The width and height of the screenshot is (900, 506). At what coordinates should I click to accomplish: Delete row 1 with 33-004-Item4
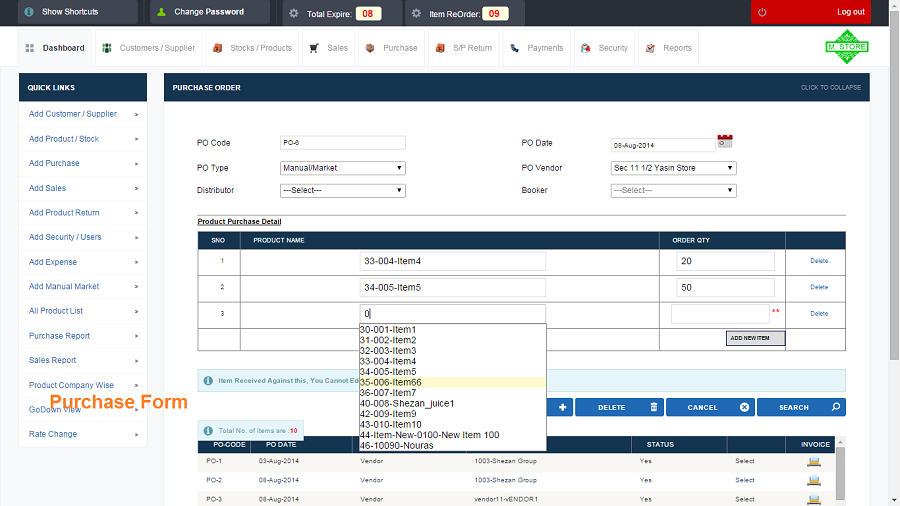click(819, 261)
